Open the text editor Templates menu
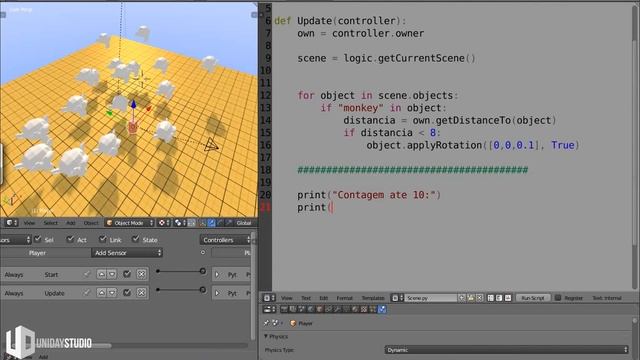This screenshot has width=640, height=360. coord(373,298)
